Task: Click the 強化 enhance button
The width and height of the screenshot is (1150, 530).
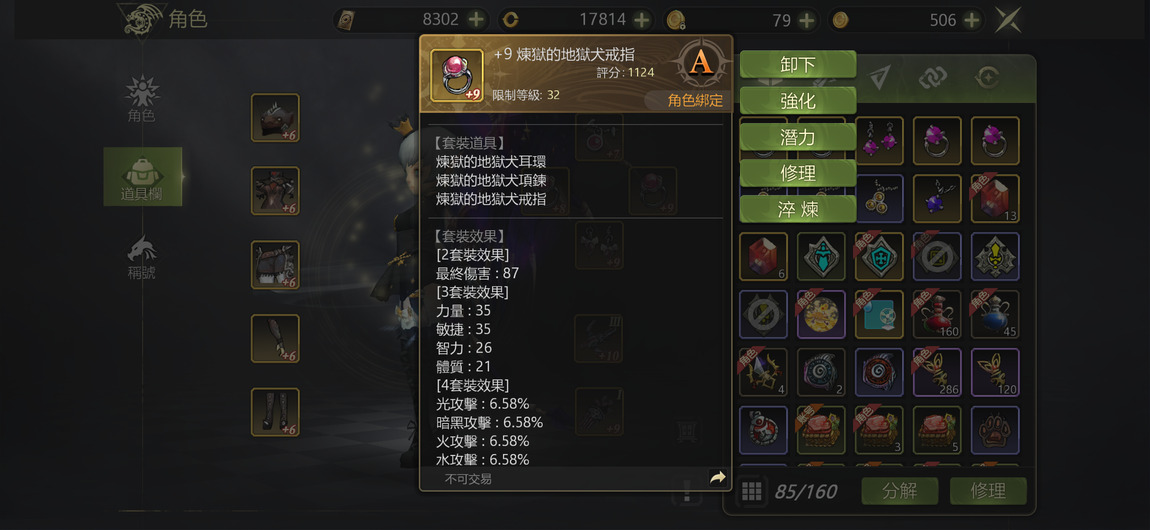Action: (x=797, y=100)
